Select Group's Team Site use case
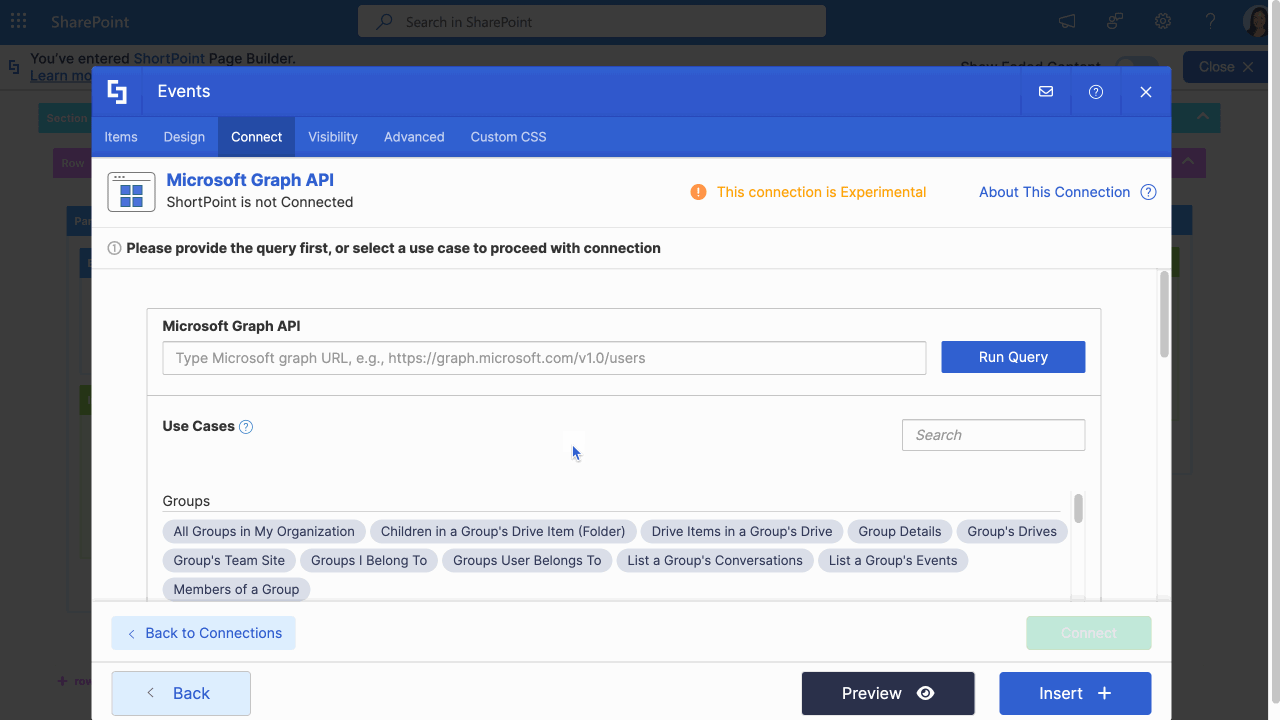Screen dimensions: 1280x720 (229, 560)
